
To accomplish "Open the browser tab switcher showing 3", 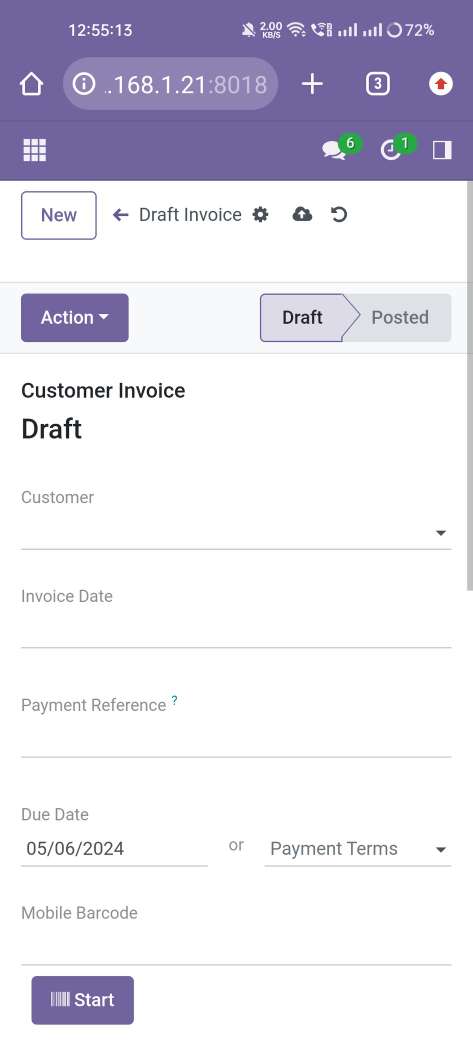I will (377, 84).
